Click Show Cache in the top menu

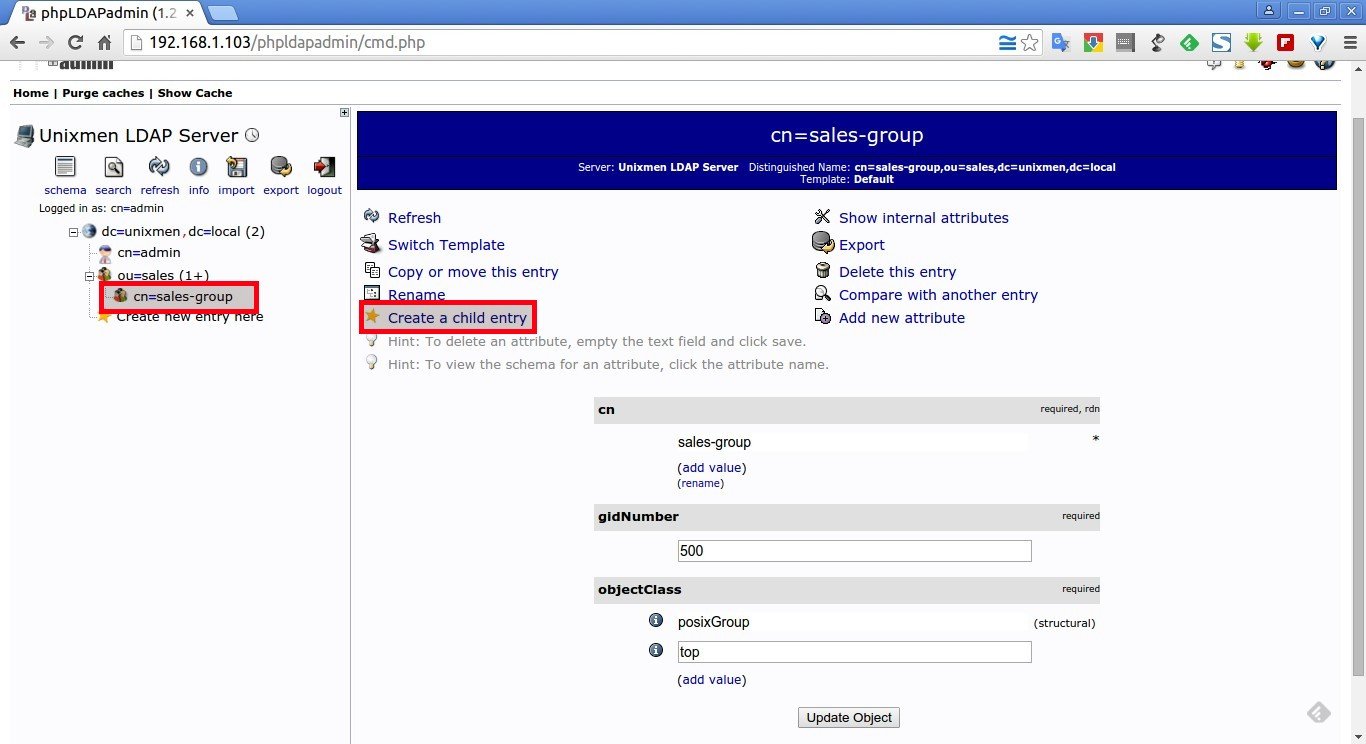(x=195, y=93)
